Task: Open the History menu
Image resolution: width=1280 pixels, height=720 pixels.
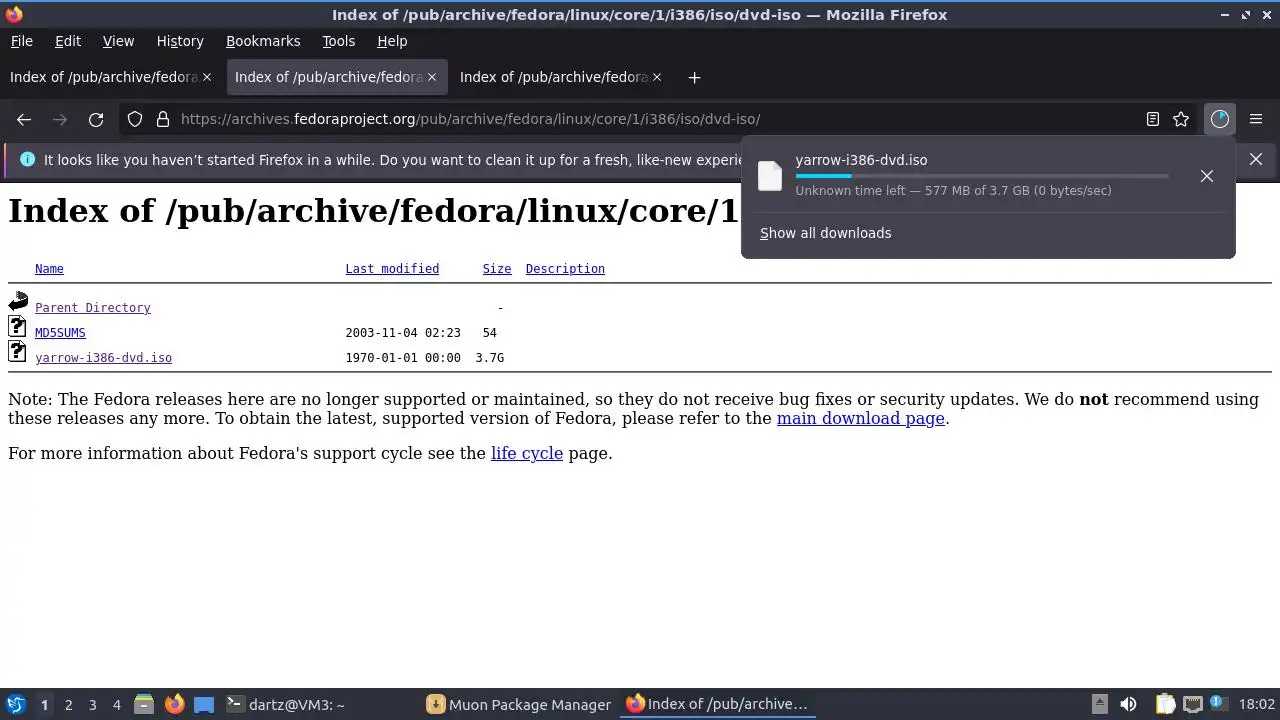Action: (180, 41)
